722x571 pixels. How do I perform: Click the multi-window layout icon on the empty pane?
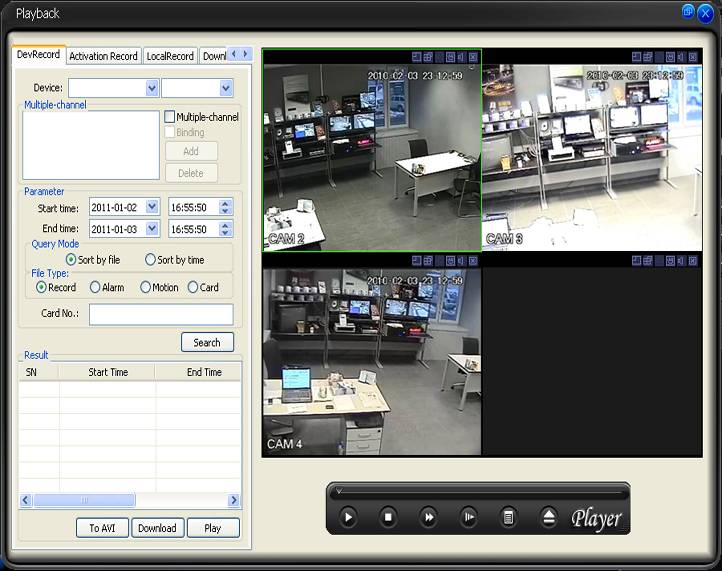click(x=648, y=261)
